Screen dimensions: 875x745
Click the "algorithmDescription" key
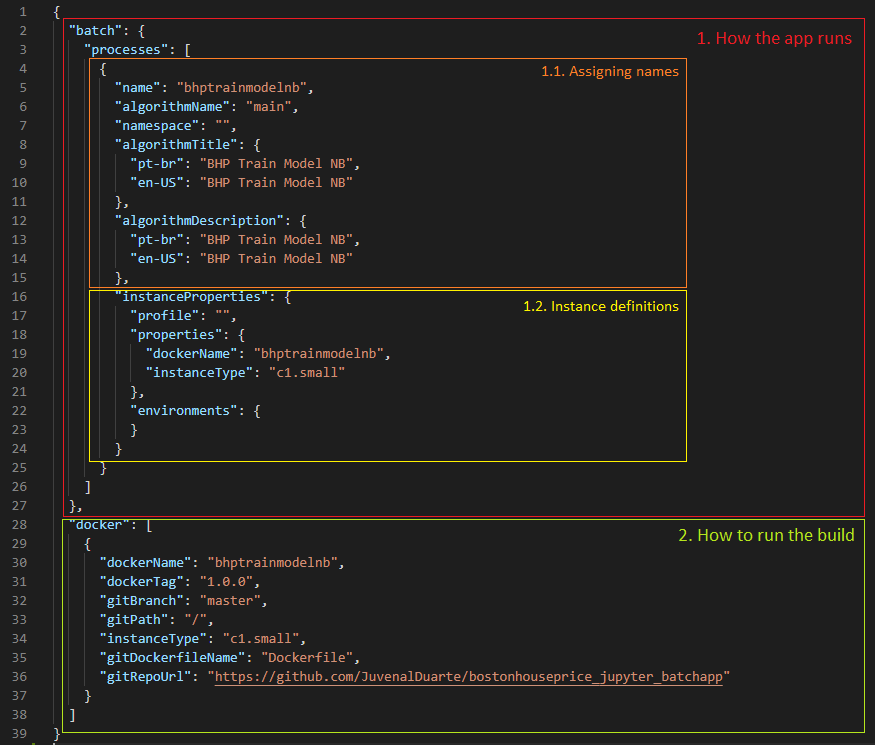coord(199,220)
